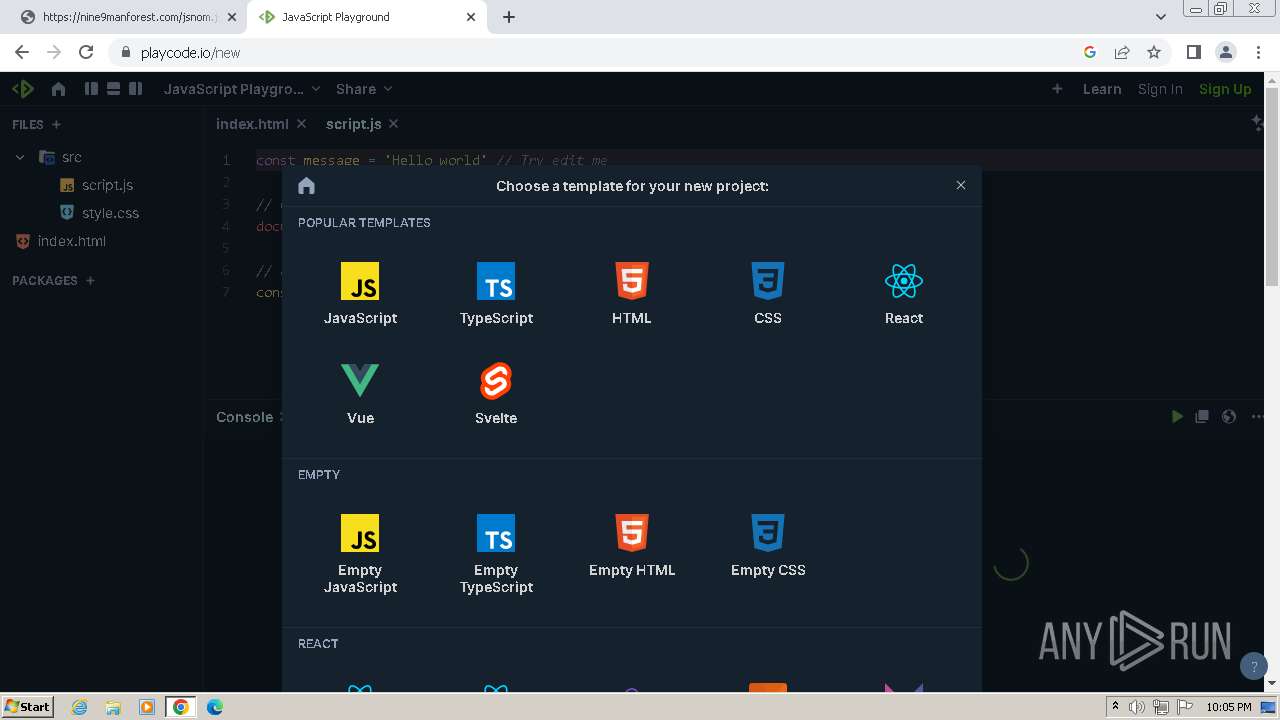Select the HTML template icon
Image resolution: width=1280 pixels, height=720 pixels.
tap(632, 281)
